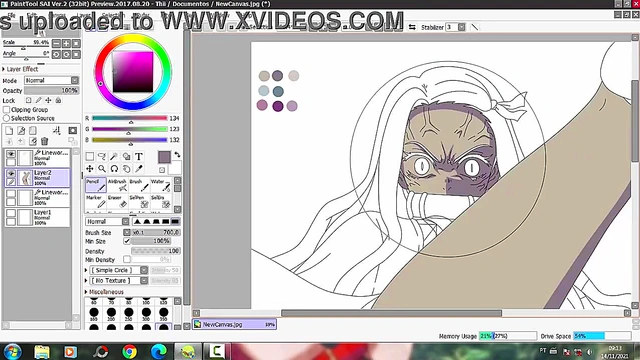The height and width of the screenshot is (360, 640).
Task: Choose the SelPen tool
Action: (x=139, y=201)
